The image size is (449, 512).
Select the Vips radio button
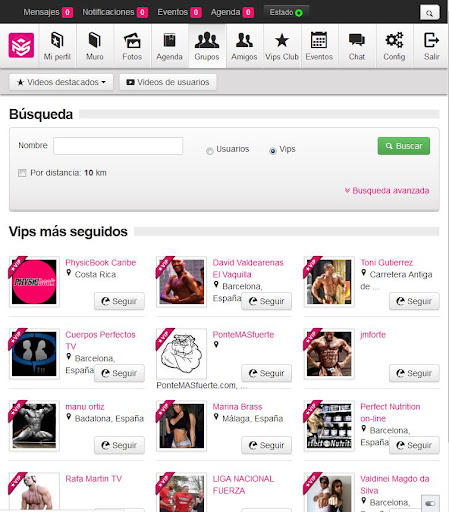click(x=273, y=151)
